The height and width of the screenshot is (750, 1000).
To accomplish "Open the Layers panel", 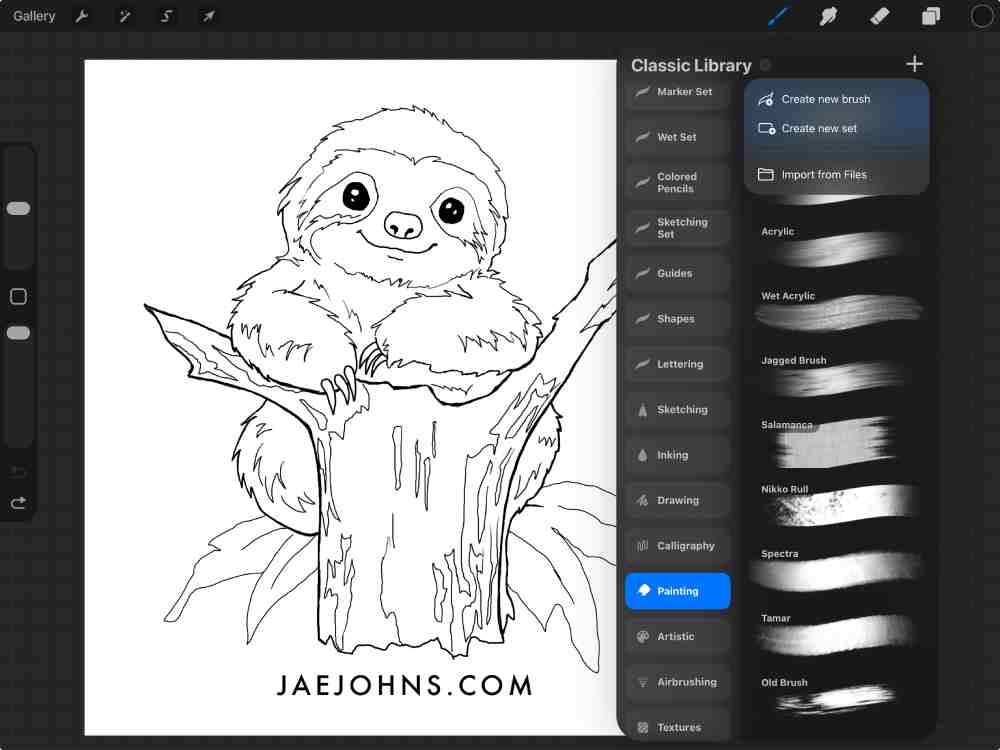I will (x=930, y=16).
